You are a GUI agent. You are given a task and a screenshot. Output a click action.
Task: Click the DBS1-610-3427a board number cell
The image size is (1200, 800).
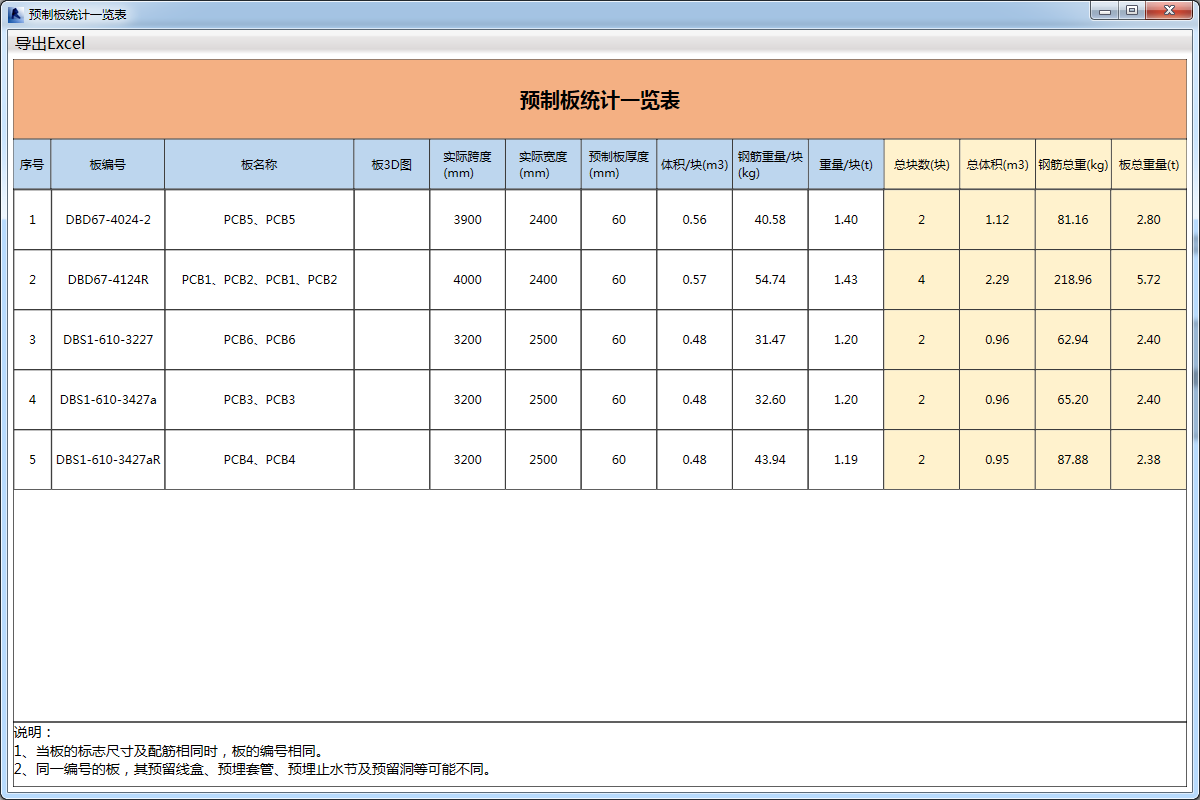click(108, 400)
